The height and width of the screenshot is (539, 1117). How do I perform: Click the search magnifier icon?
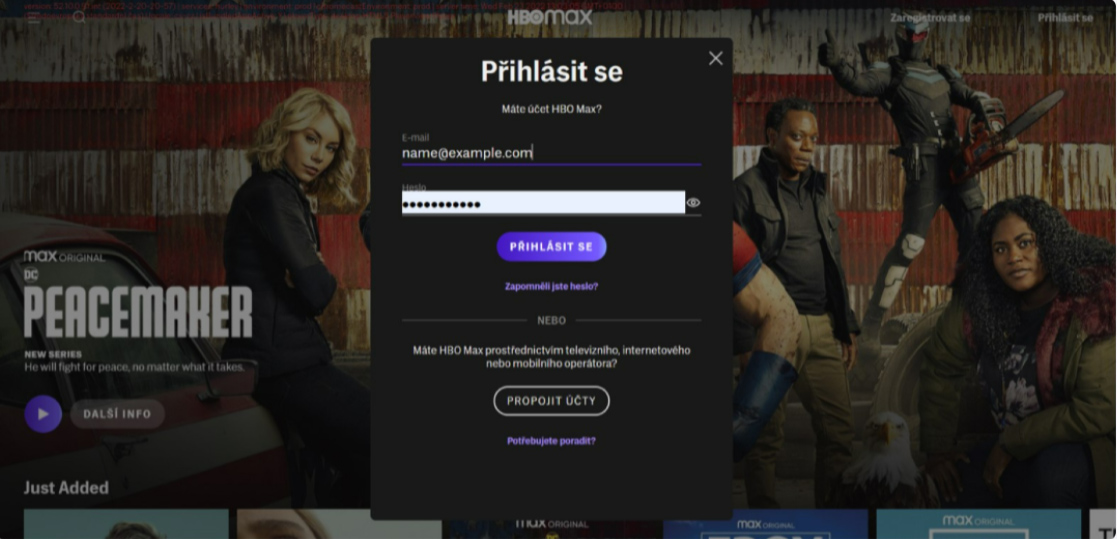pos(79,17)
